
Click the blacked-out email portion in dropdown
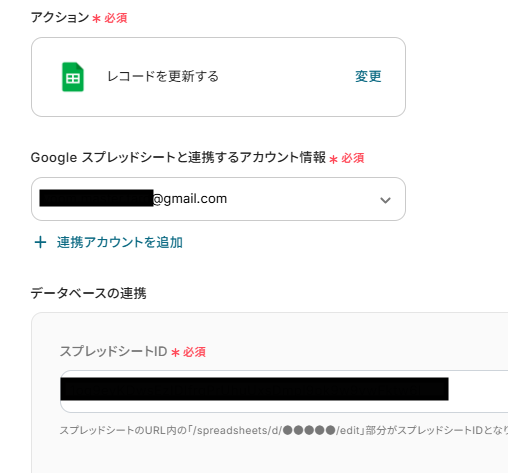click(96, 198)
